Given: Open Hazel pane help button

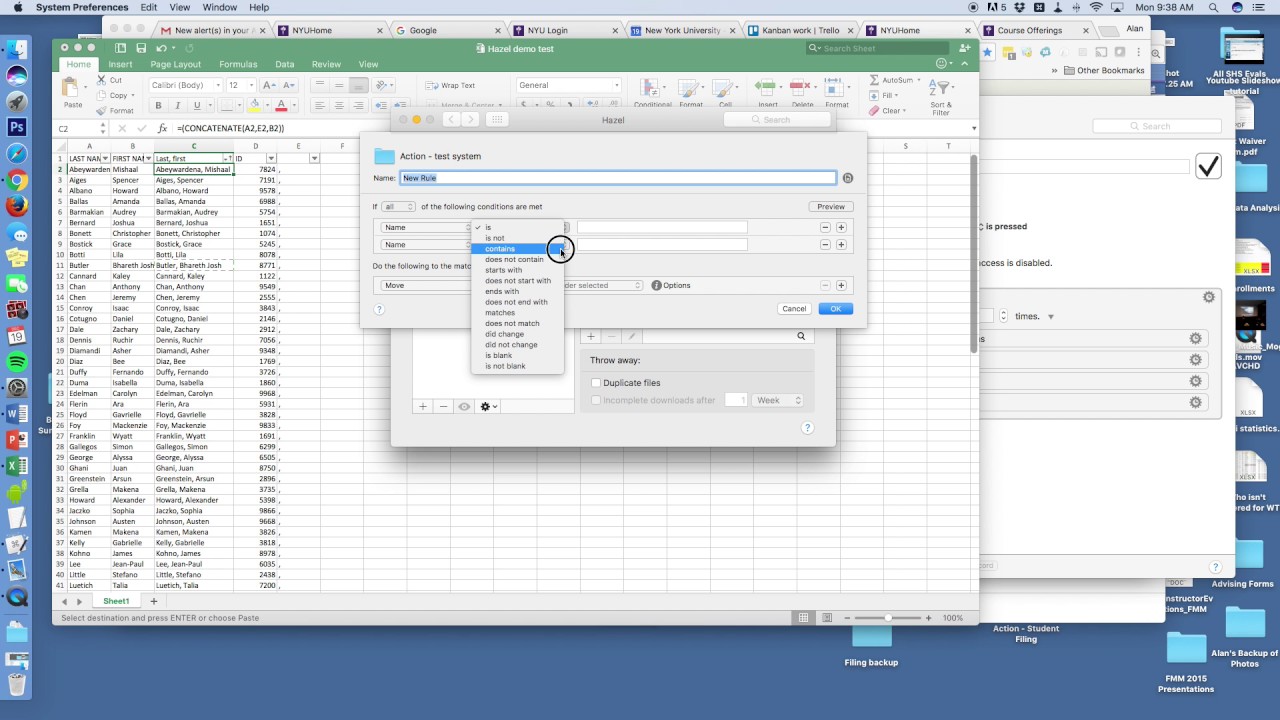Looking at the screenshot, I should pos(807,428).
